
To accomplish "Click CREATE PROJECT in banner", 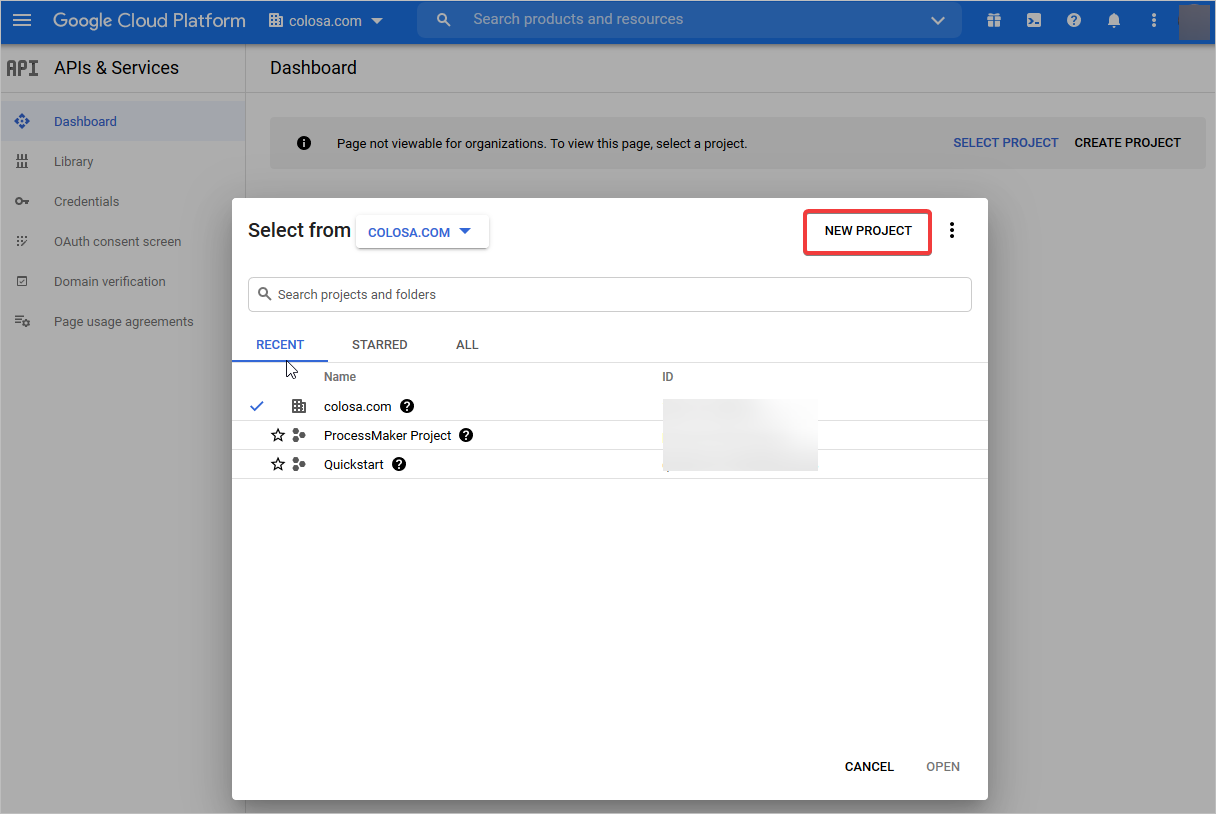I will point(1127,143).
